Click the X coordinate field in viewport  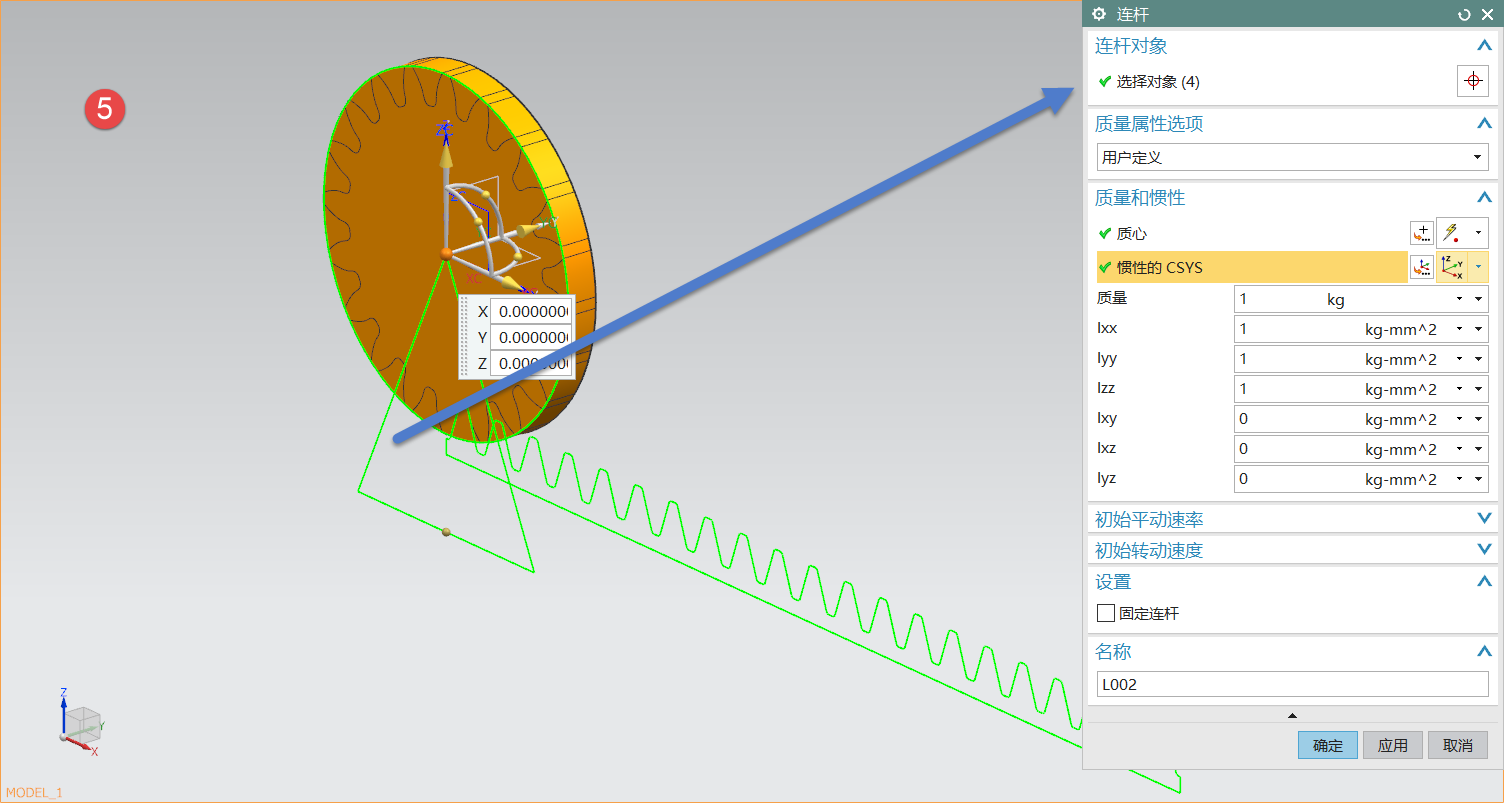click(x=531, y=311)
